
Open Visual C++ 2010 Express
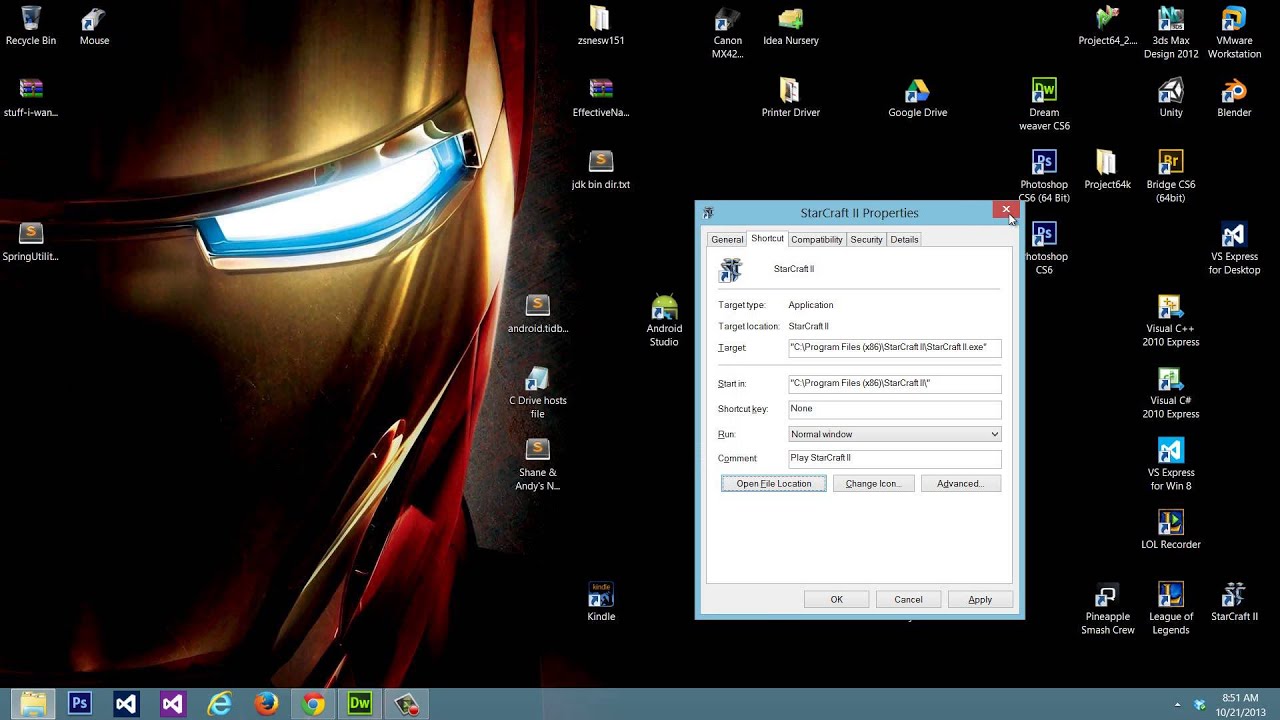coord(1170,310)
